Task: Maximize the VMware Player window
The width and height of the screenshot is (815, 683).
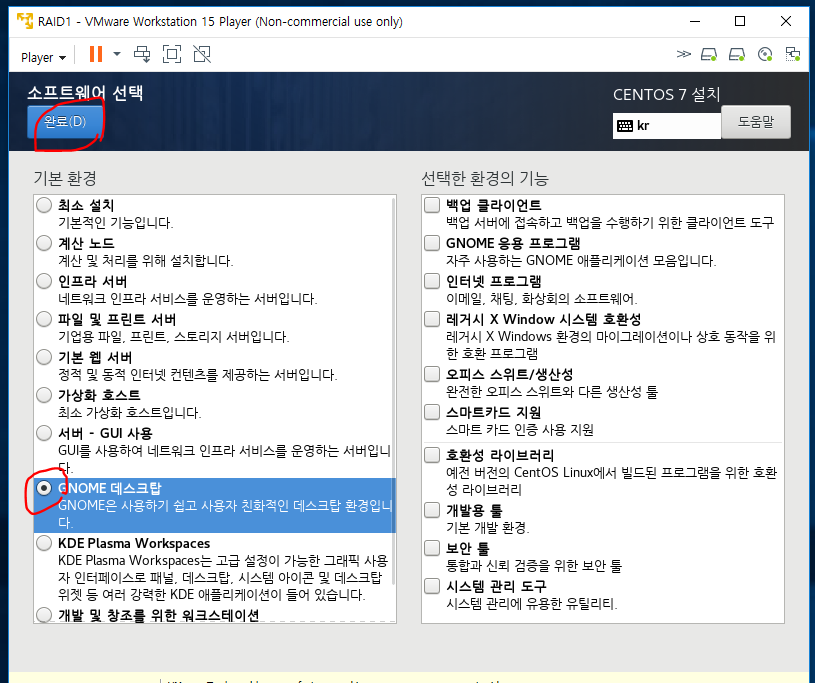Action: (740, 21)
